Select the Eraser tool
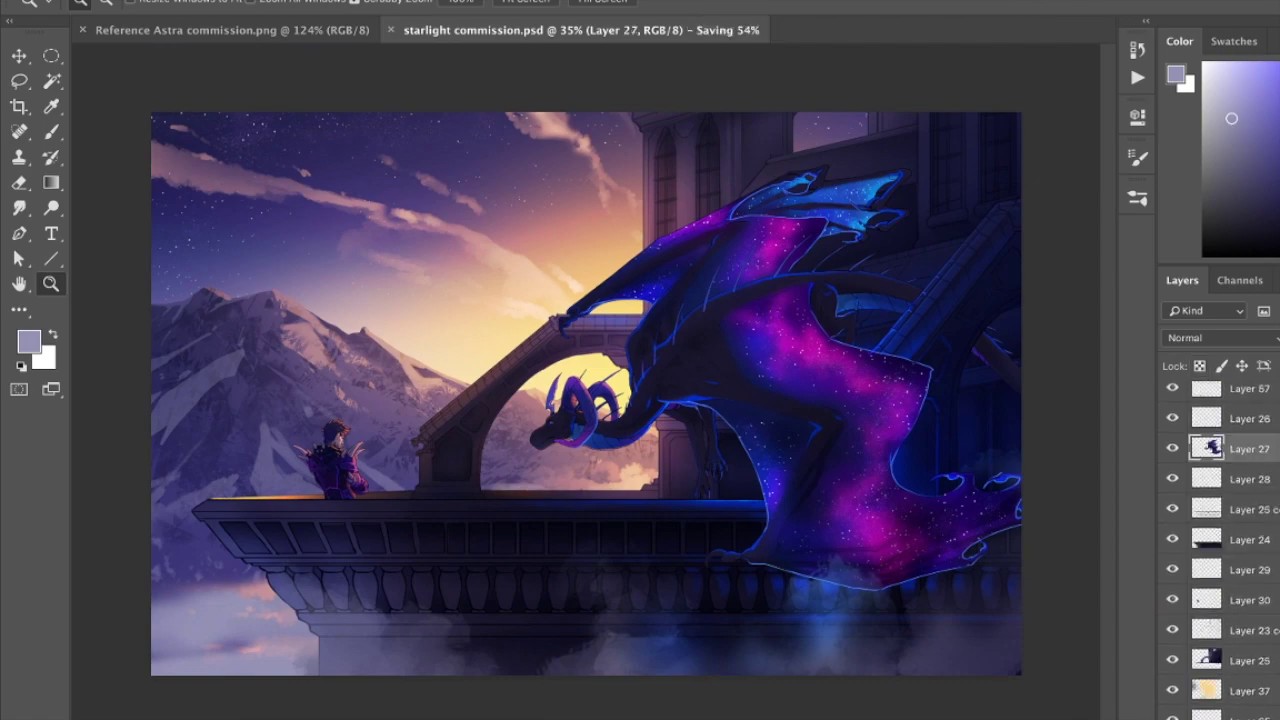Viewport: 1280px width, 720px height. (x=19, y=183)
